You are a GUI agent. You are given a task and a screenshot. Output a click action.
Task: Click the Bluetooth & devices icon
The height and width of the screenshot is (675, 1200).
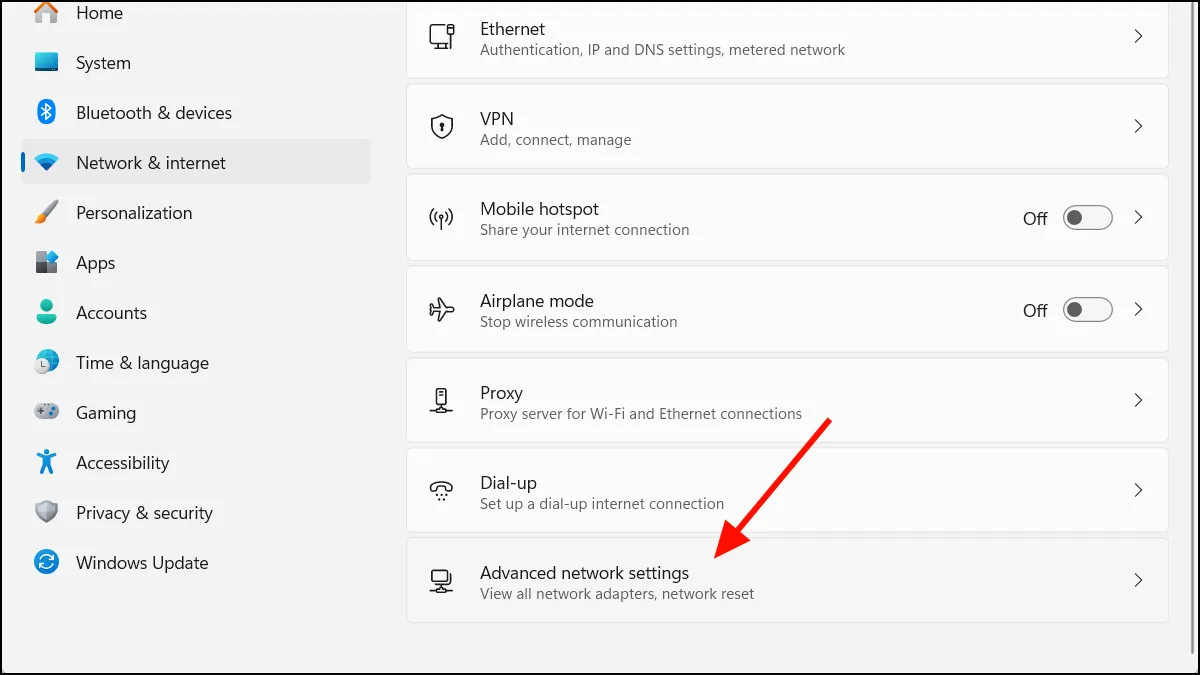46,112
